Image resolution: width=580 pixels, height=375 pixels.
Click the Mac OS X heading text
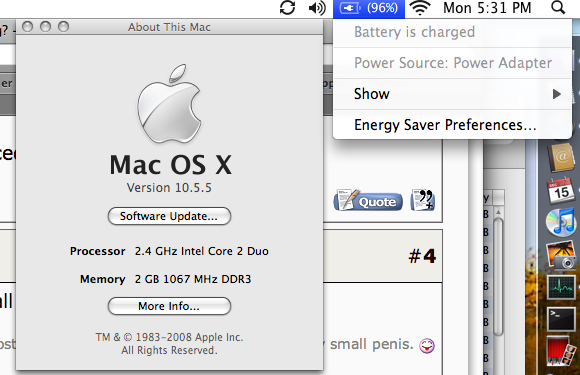point(171,165)
